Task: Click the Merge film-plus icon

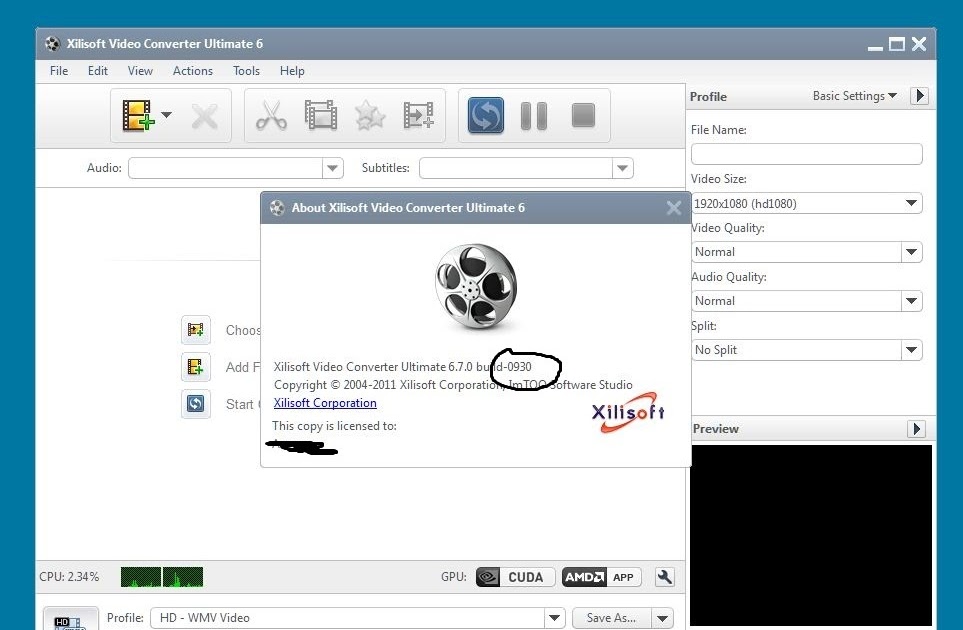Action: (419, 115)
